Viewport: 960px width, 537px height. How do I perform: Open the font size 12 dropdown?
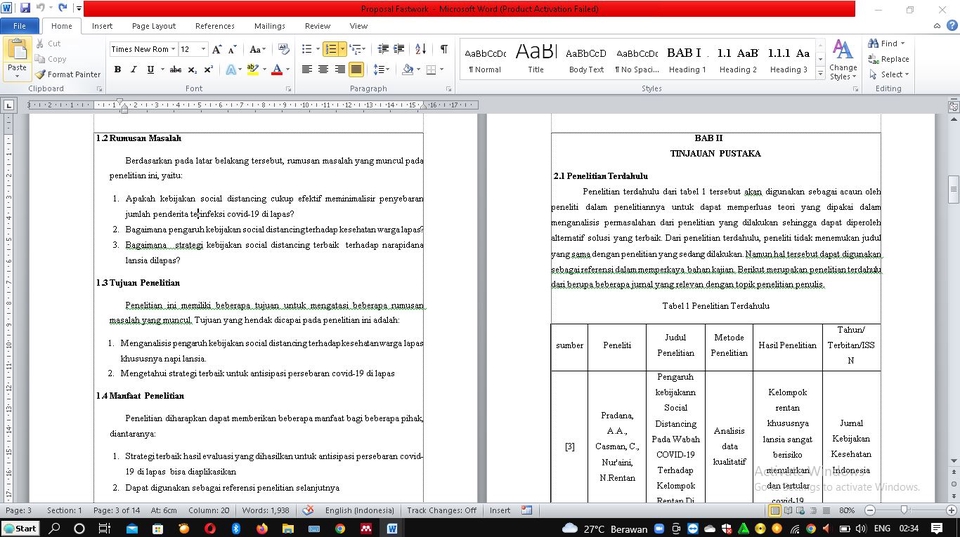tap(203, 49)
